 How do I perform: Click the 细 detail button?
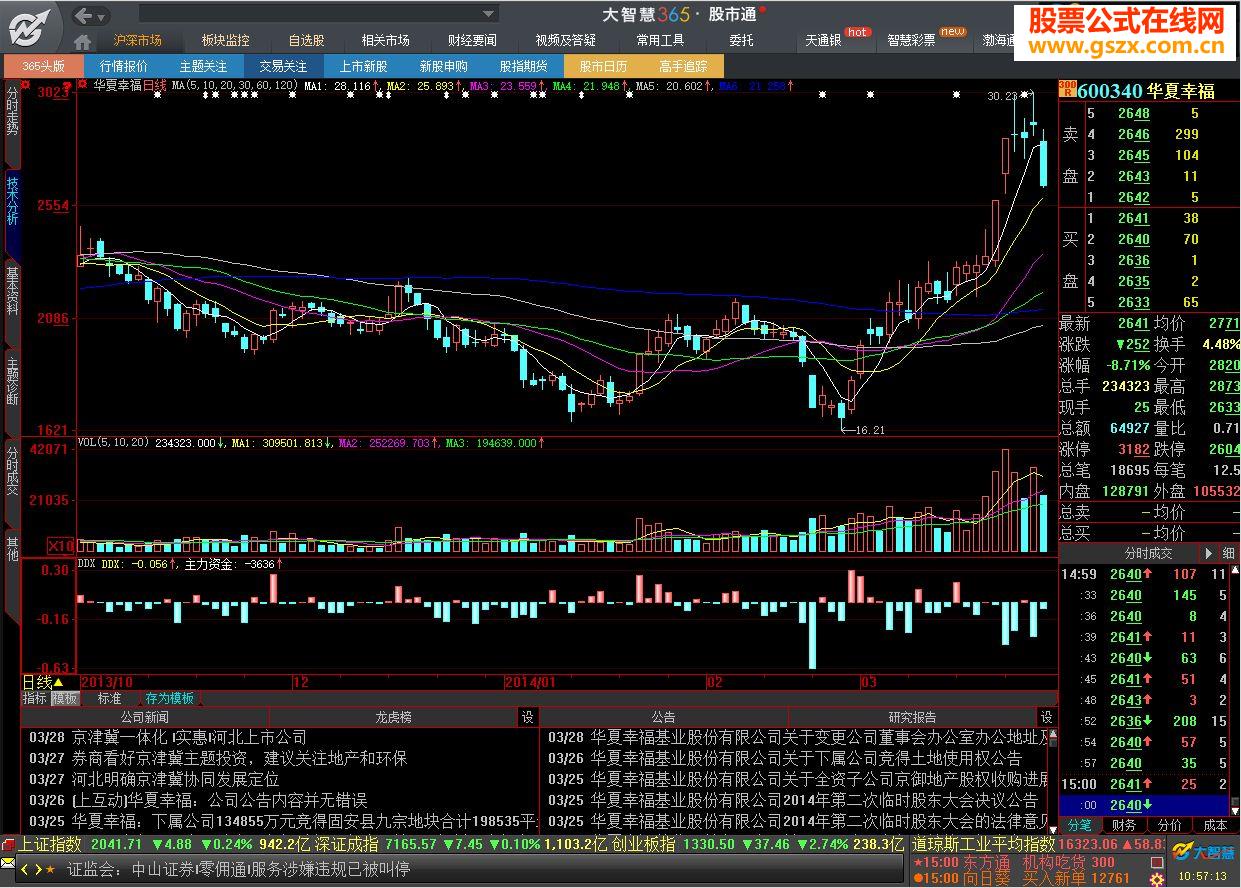tap(1228, 553)
